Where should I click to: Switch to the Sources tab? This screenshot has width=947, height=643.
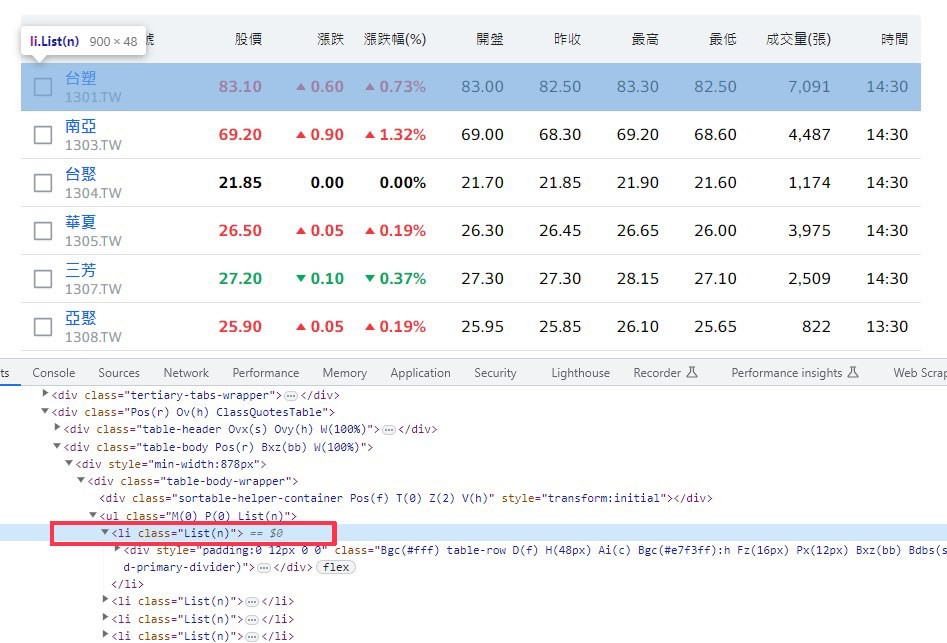[x=119, y=373]
